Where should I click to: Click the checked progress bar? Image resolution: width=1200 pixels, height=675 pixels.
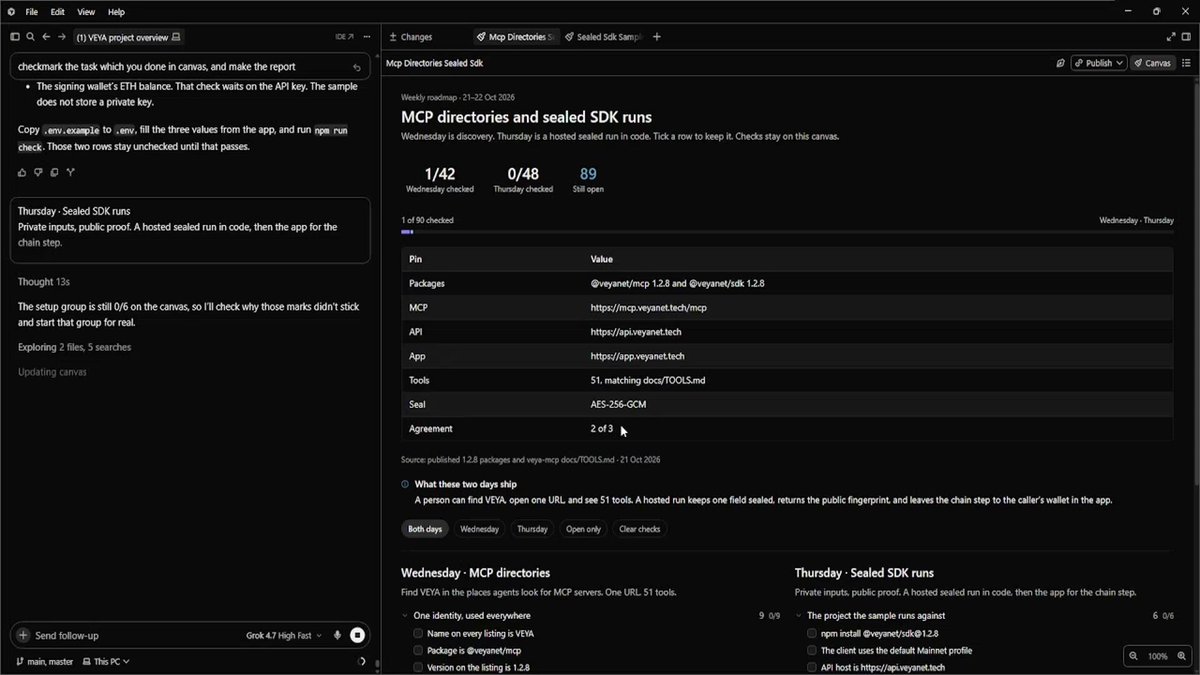point(787,232)
